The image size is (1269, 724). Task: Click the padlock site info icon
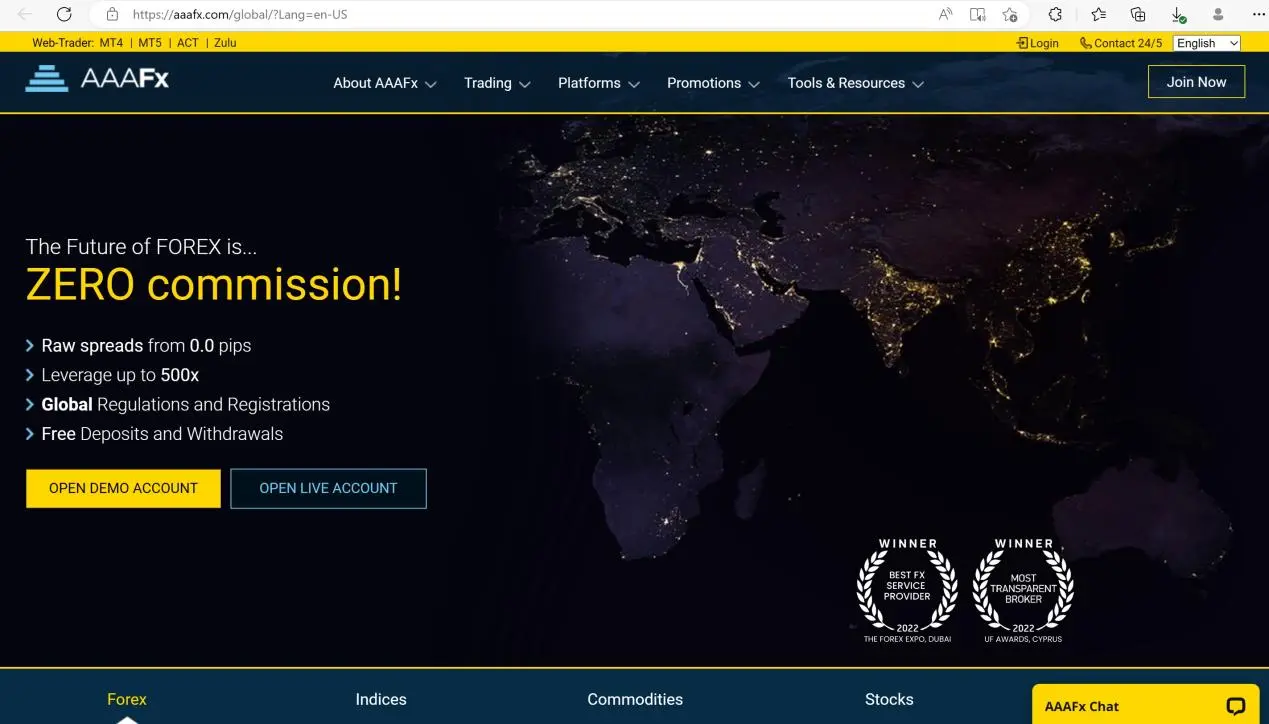click(x=112, y=14)
